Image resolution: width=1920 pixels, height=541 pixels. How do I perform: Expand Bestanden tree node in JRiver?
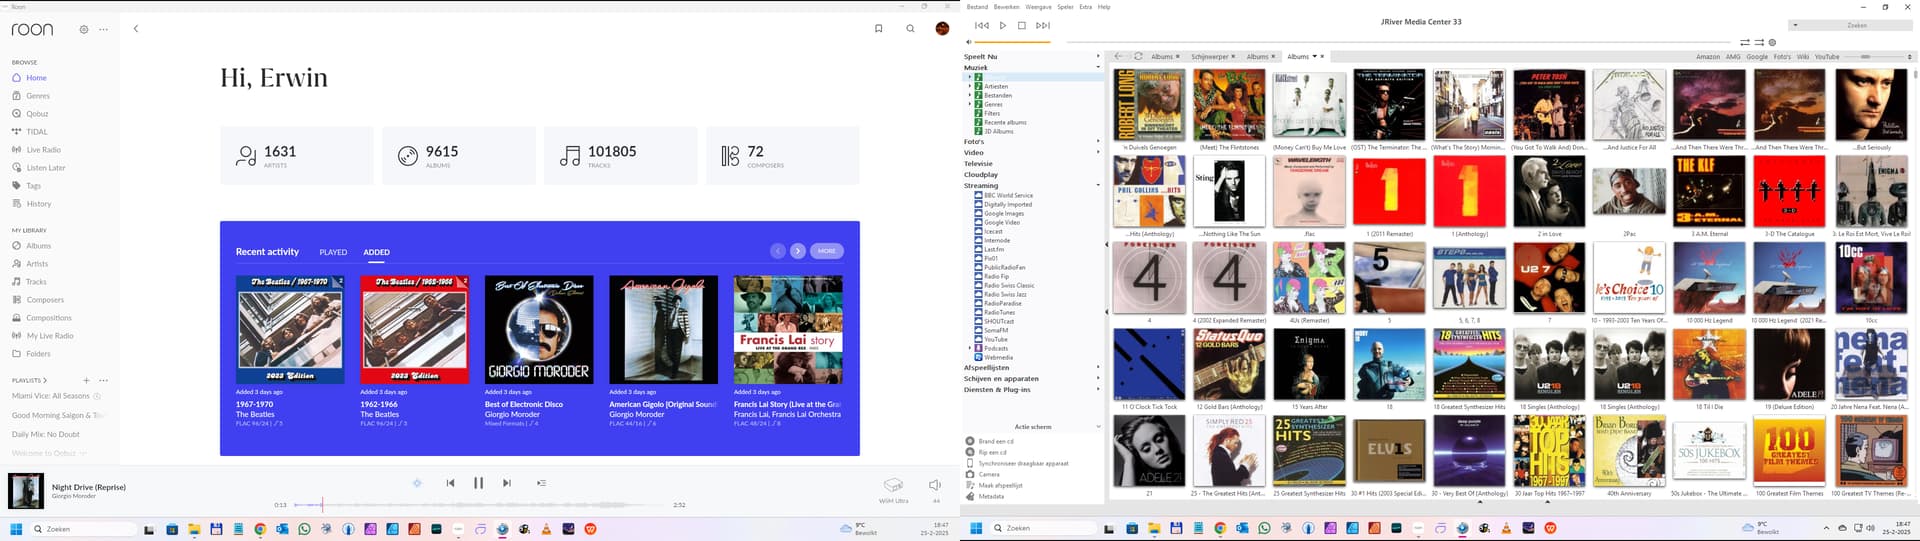(970, 95)
